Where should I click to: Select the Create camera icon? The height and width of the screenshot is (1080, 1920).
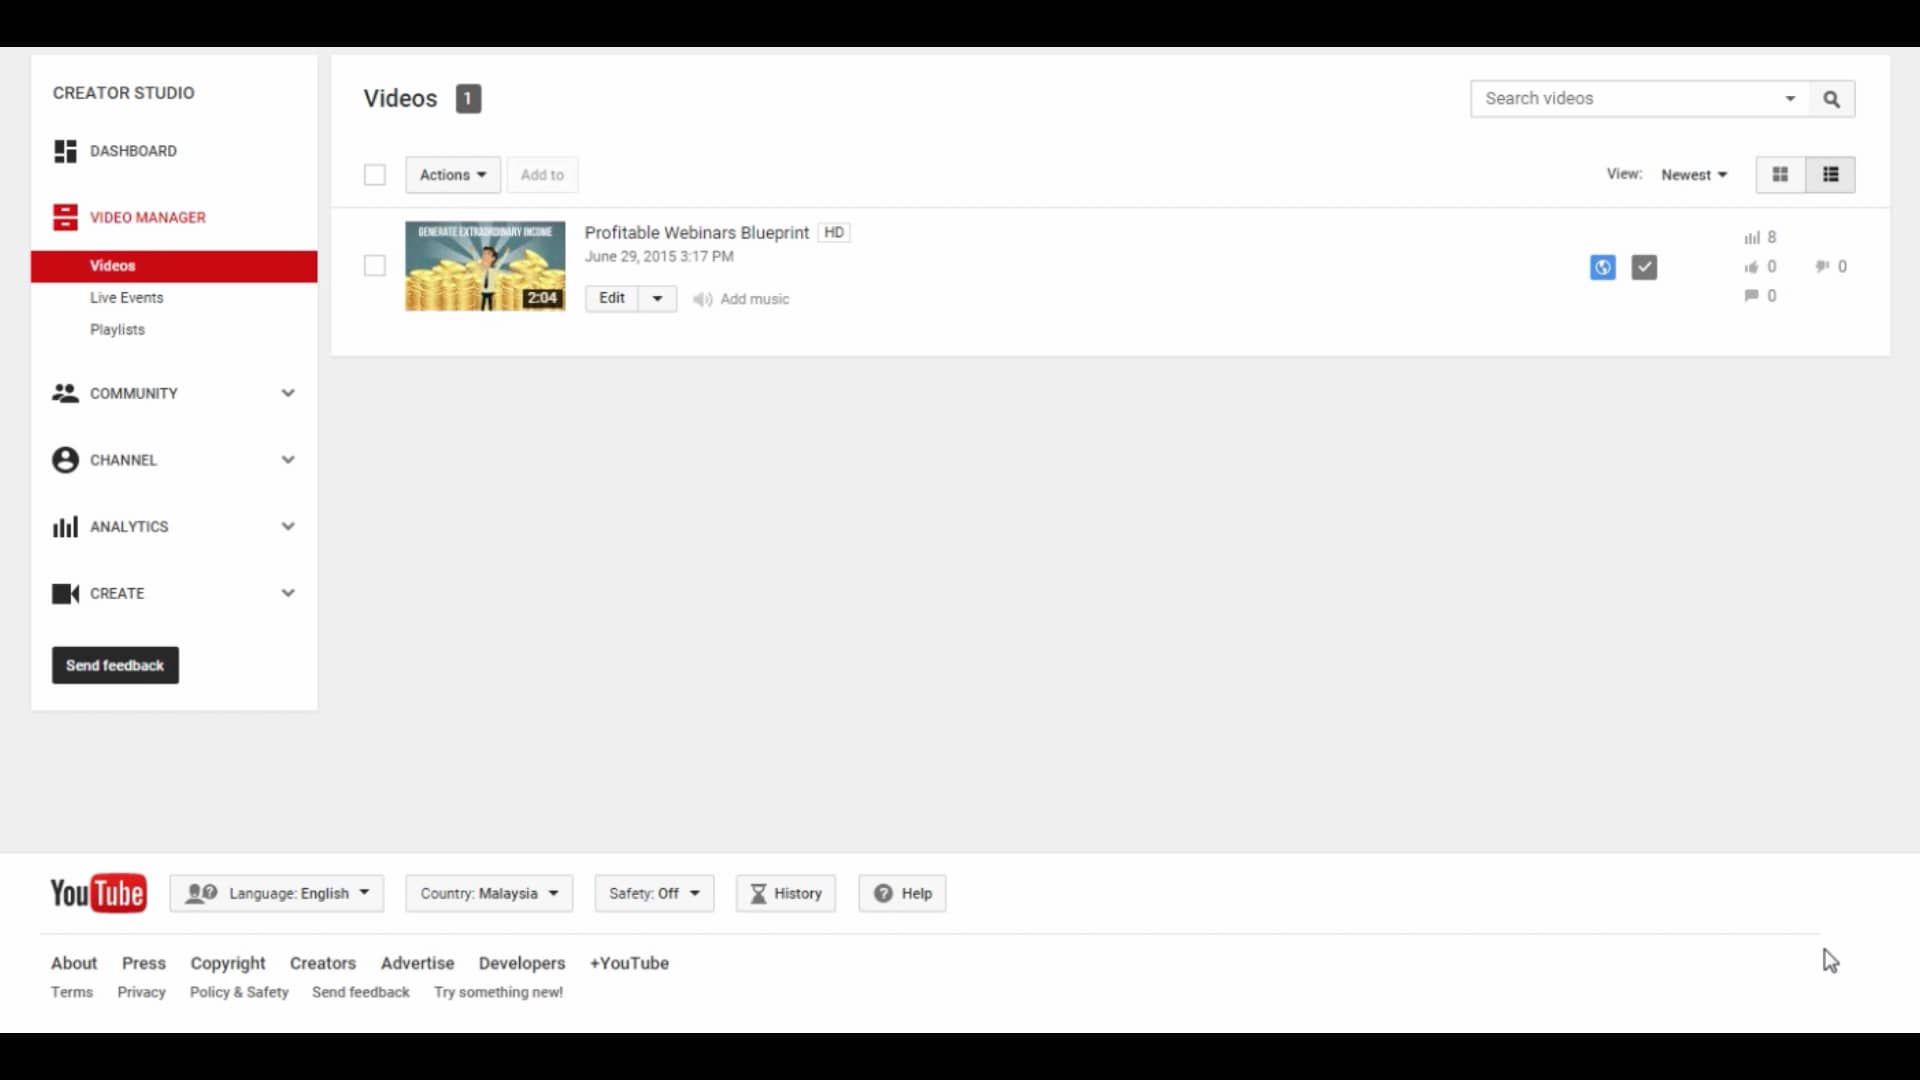coord(65,593)
